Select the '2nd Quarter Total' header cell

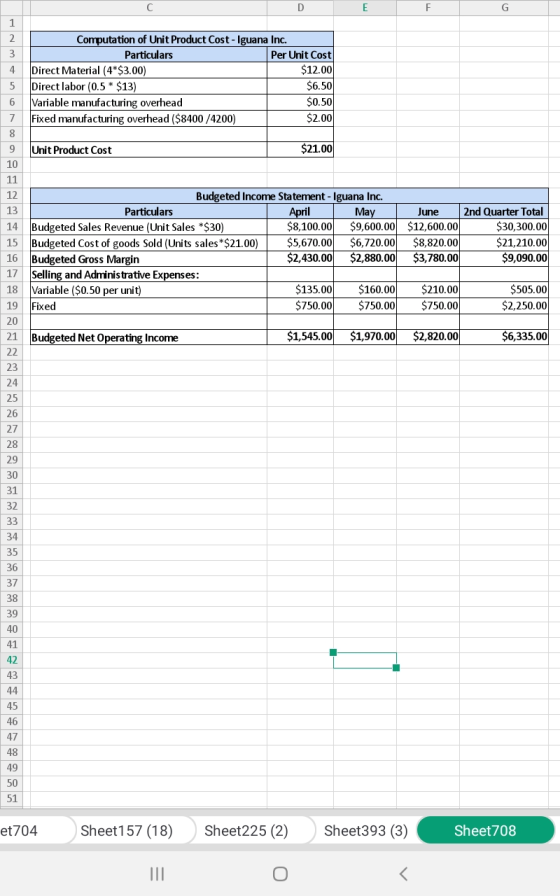tap(504, 211)
